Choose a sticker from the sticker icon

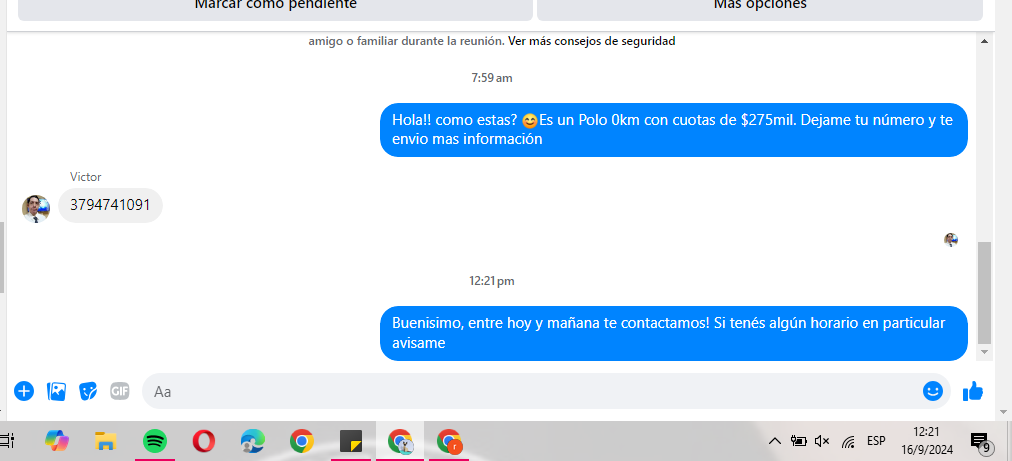pyautogui.click(x=88, y=391)
